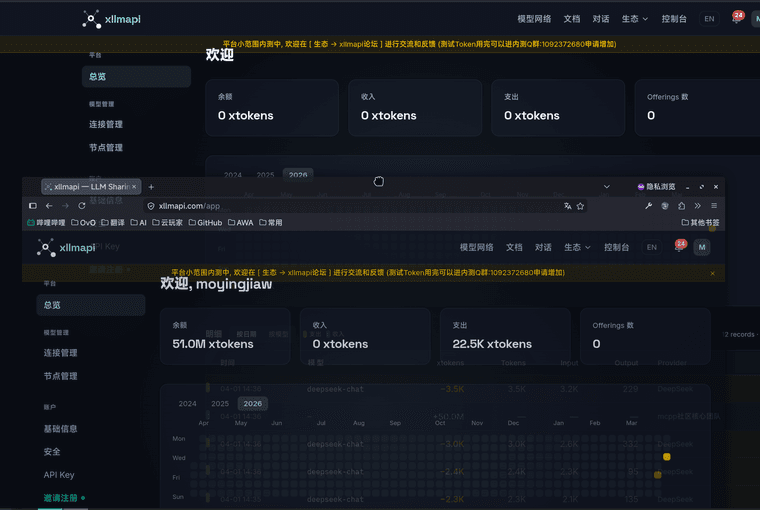Select the 2026 year tab in the front browser
Viewport: 760px width, 510px height.
(253, 403)
